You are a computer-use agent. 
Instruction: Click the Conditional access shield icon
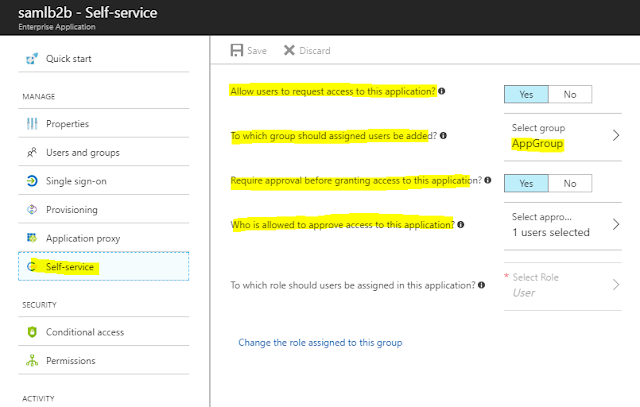coord(30,332)
